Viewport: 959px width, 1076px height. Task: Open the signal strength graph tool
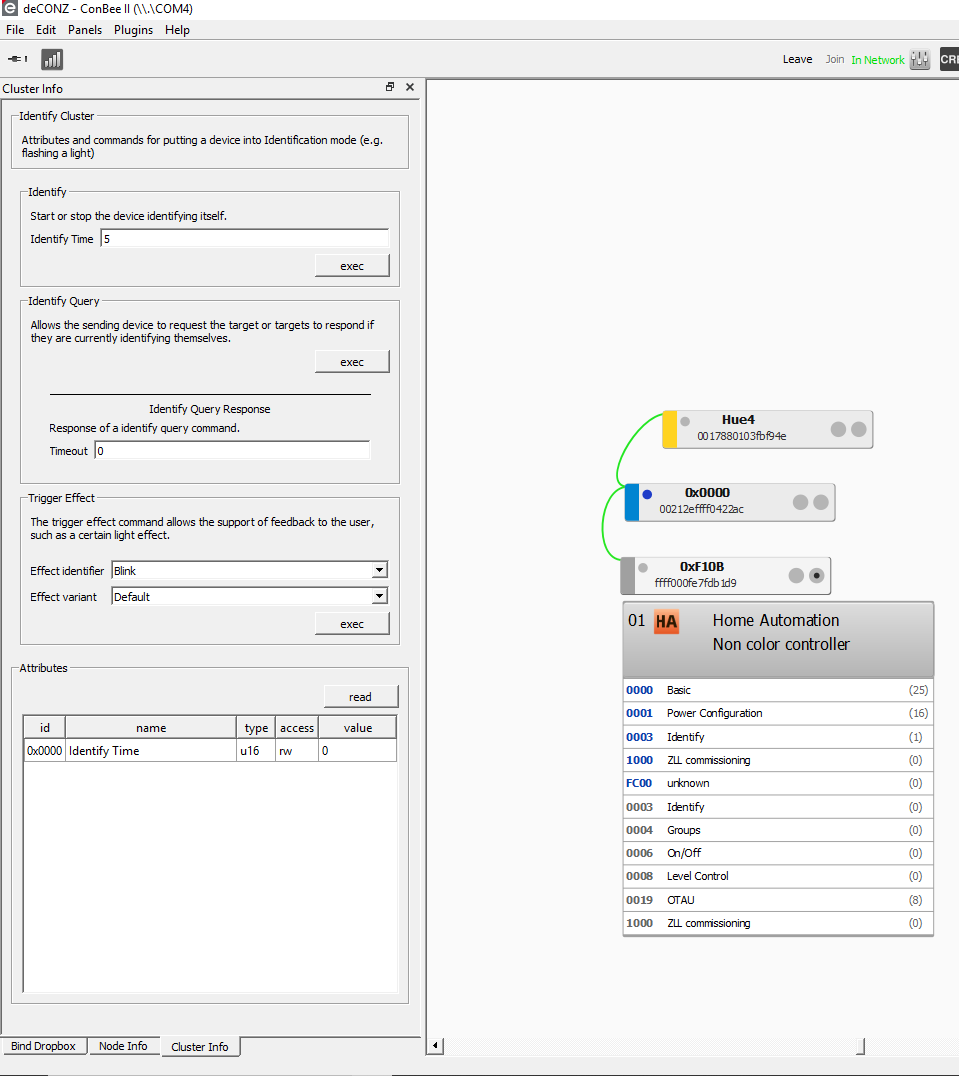51,59
